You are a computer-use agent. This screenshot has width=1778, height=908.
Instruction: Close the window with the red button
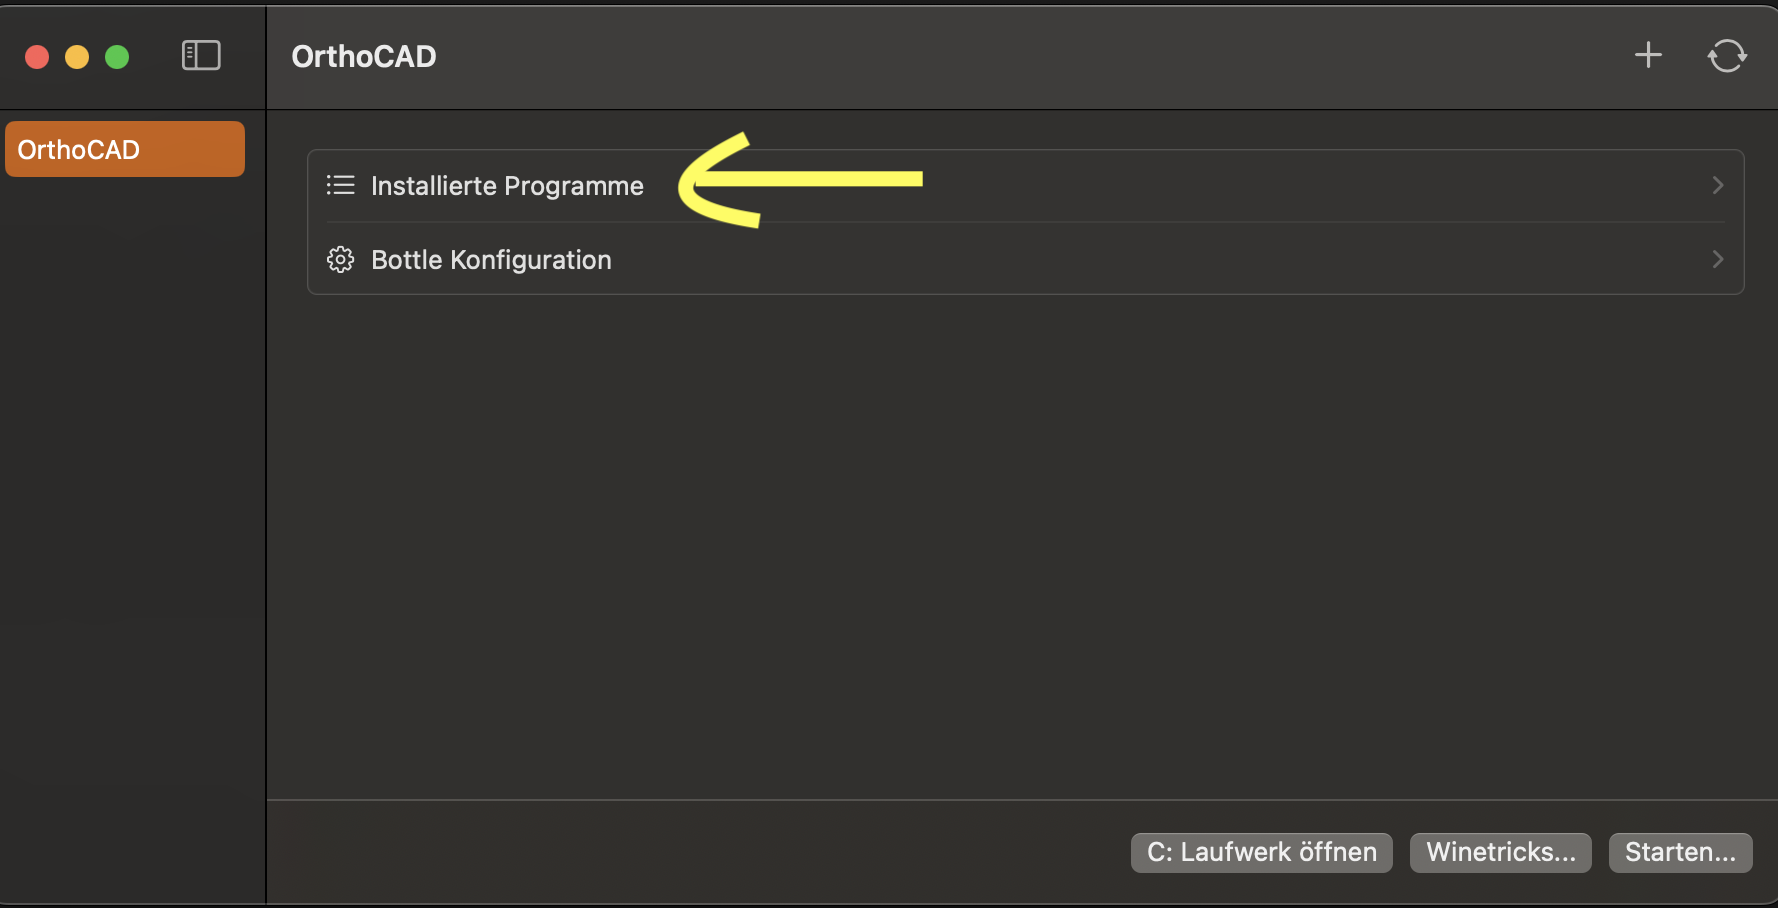pos(37,57)
